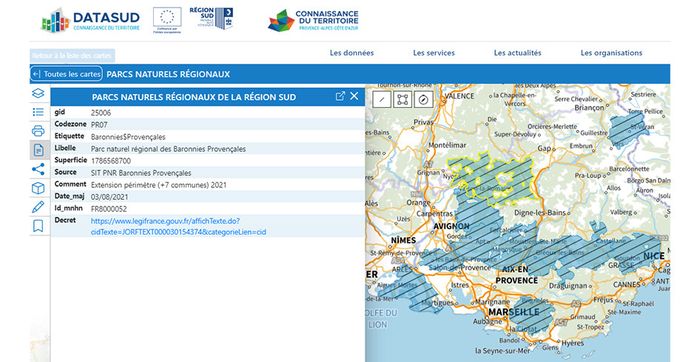Click the European Union flag logo

coord(167,20)
